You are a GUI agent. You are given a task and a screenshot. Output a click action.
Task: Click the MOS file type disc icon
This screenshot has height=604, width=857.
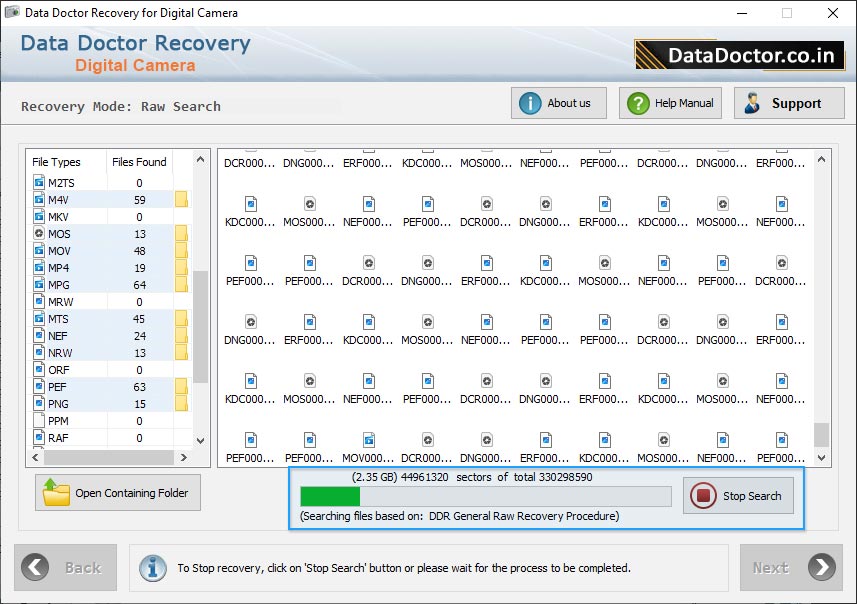tap(39, 234)
